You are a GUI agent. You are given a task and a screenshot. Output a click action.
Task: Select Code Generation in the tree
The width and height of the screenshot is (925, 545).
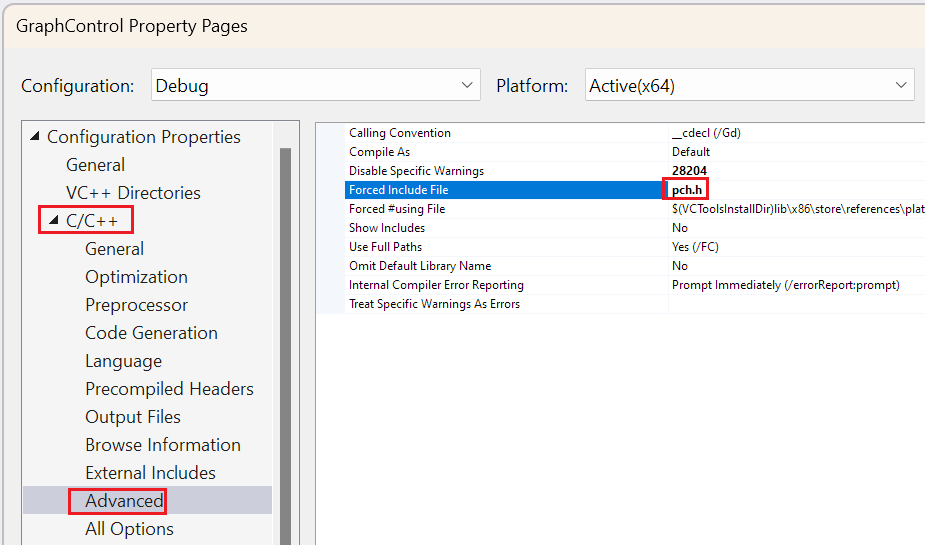coord(151,333)
